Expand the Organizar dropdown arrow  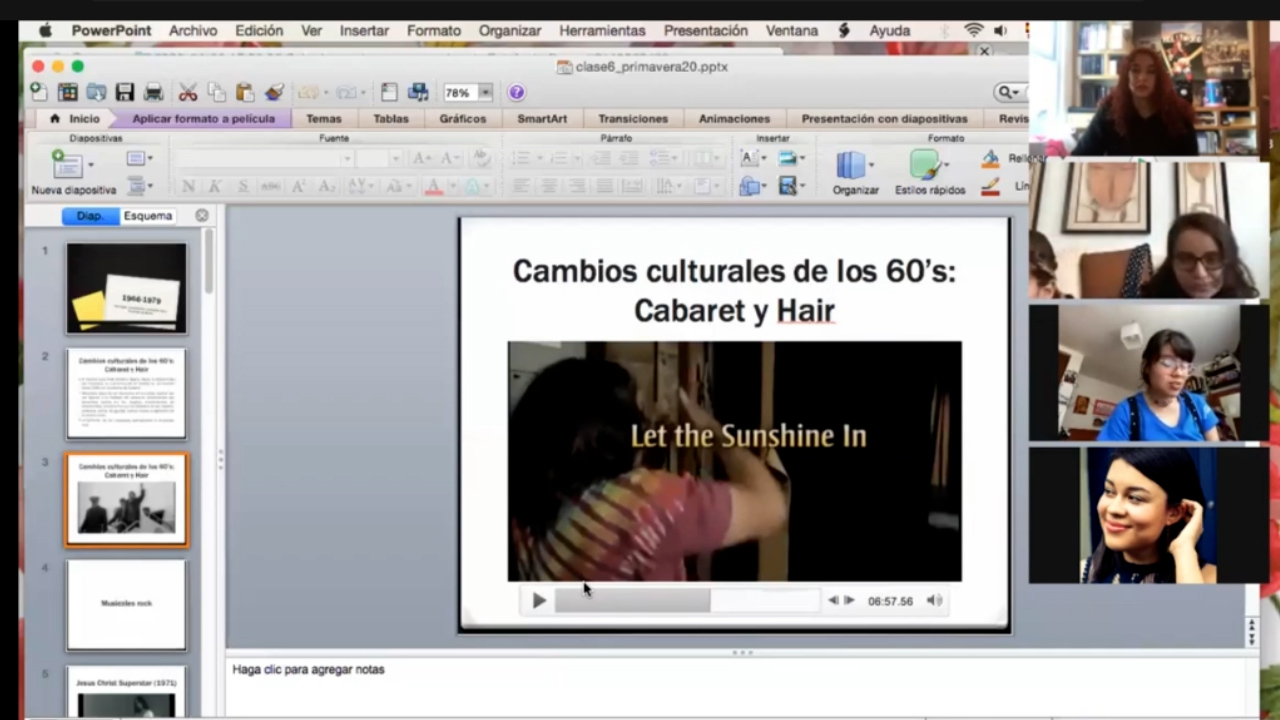[872, 165]
